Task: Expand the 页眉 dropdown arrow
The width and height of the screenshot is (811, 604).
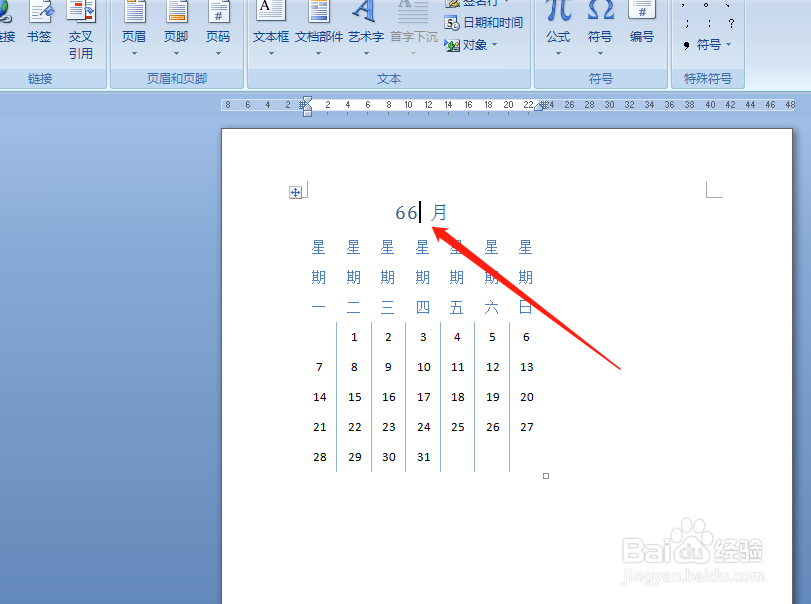Action: coord(134,53)
